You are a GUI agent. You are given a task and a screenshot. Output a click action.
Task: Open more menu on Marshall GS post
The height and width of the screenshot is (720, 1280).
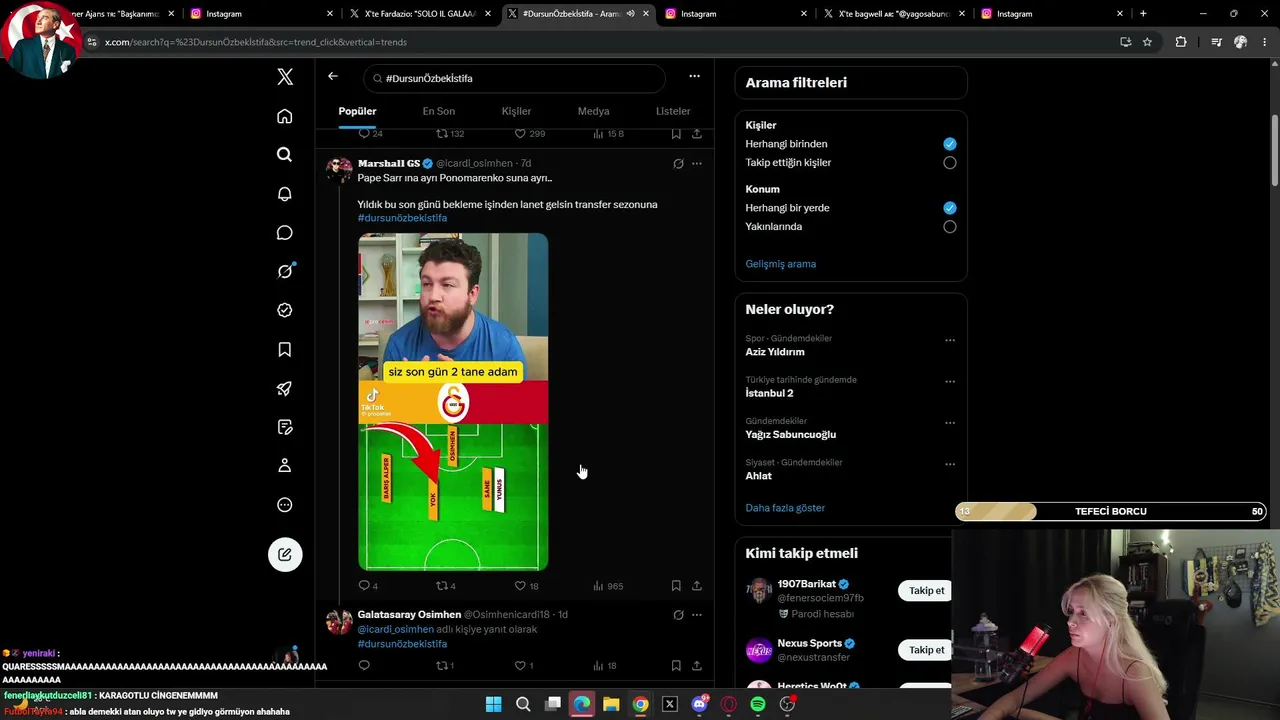697,163
